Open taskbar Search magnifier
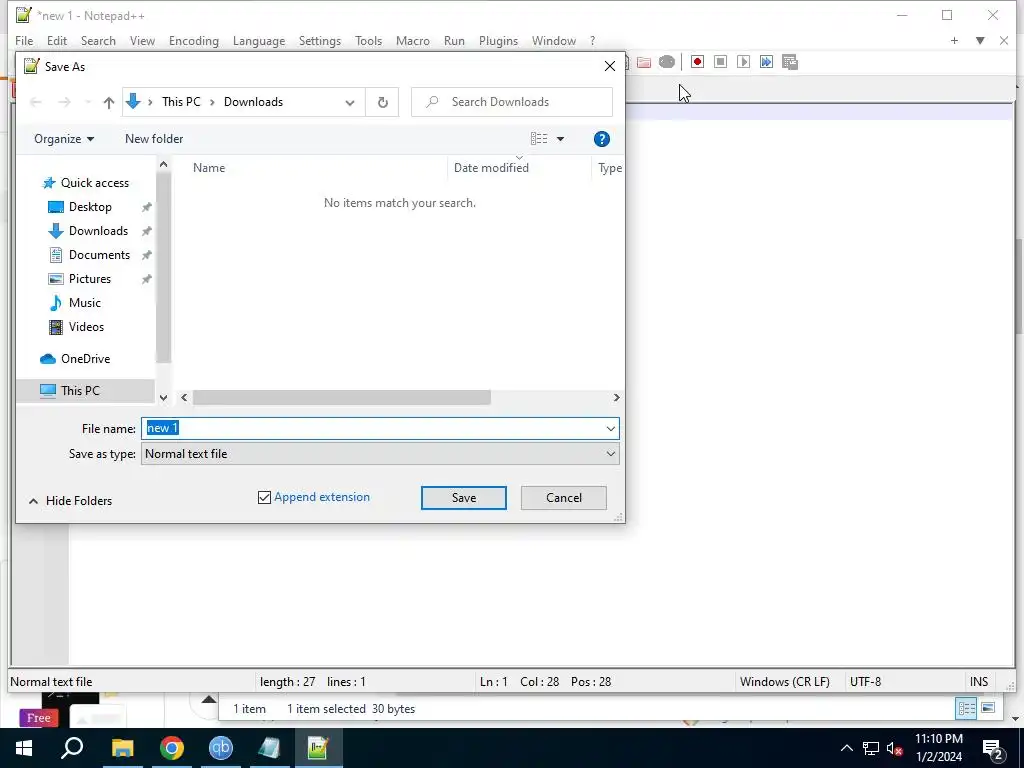1024x768 pixels. (x=72, y=748)
